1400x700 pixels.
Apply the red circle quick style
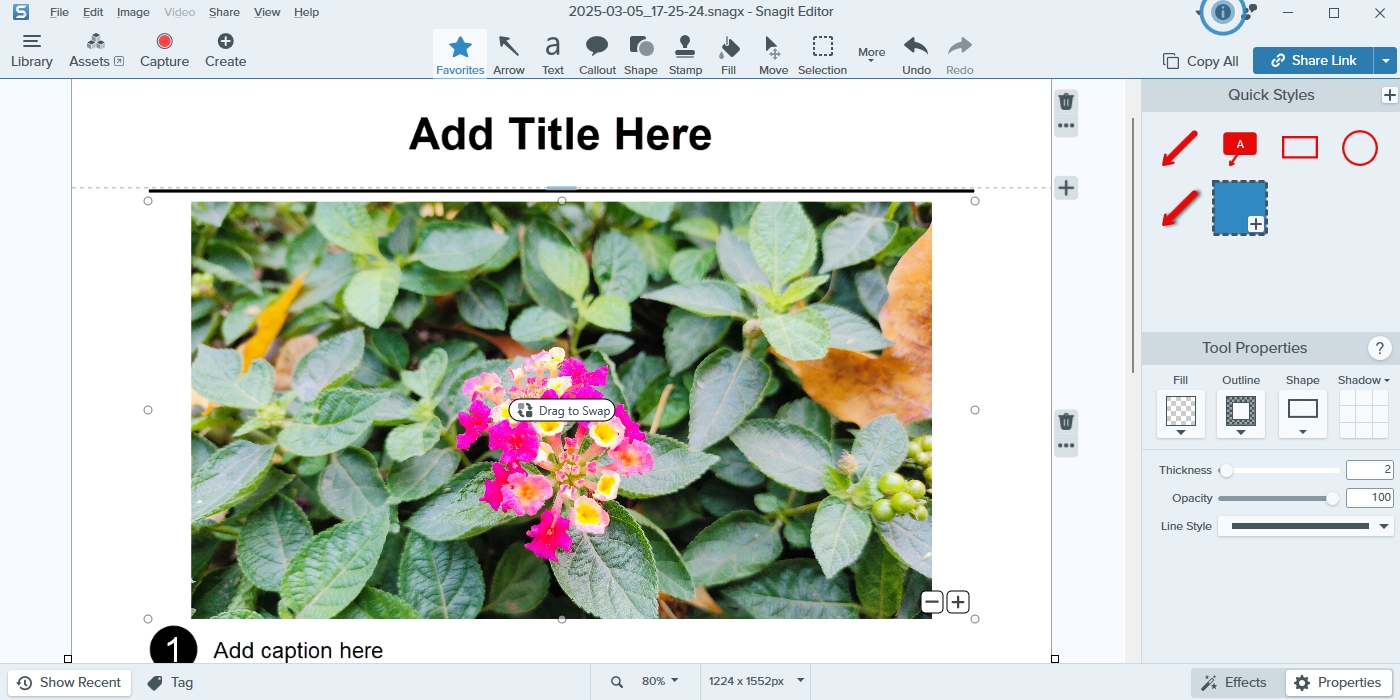pos(1359,148)
